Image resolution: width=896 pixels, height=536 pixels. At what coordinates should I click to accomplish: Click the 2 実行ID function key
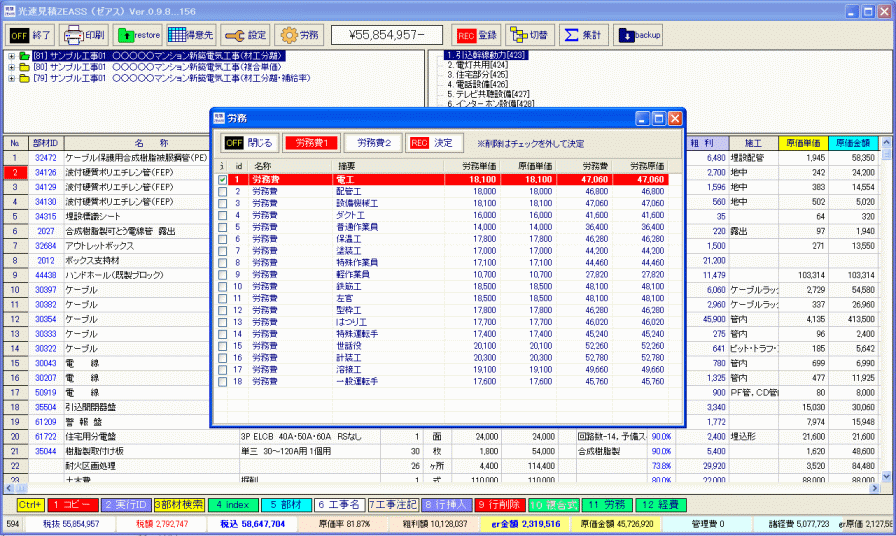[126, 505]
